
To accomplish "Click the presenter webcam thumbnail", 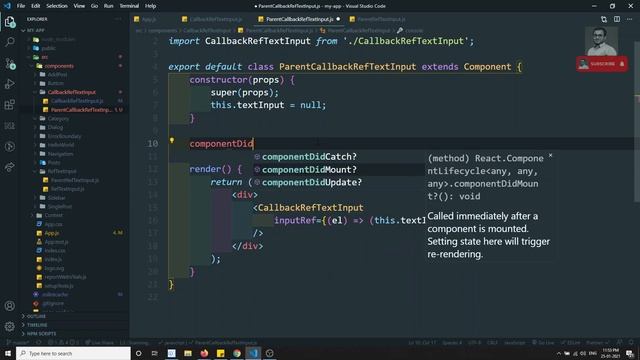I will tap(601, 41).
